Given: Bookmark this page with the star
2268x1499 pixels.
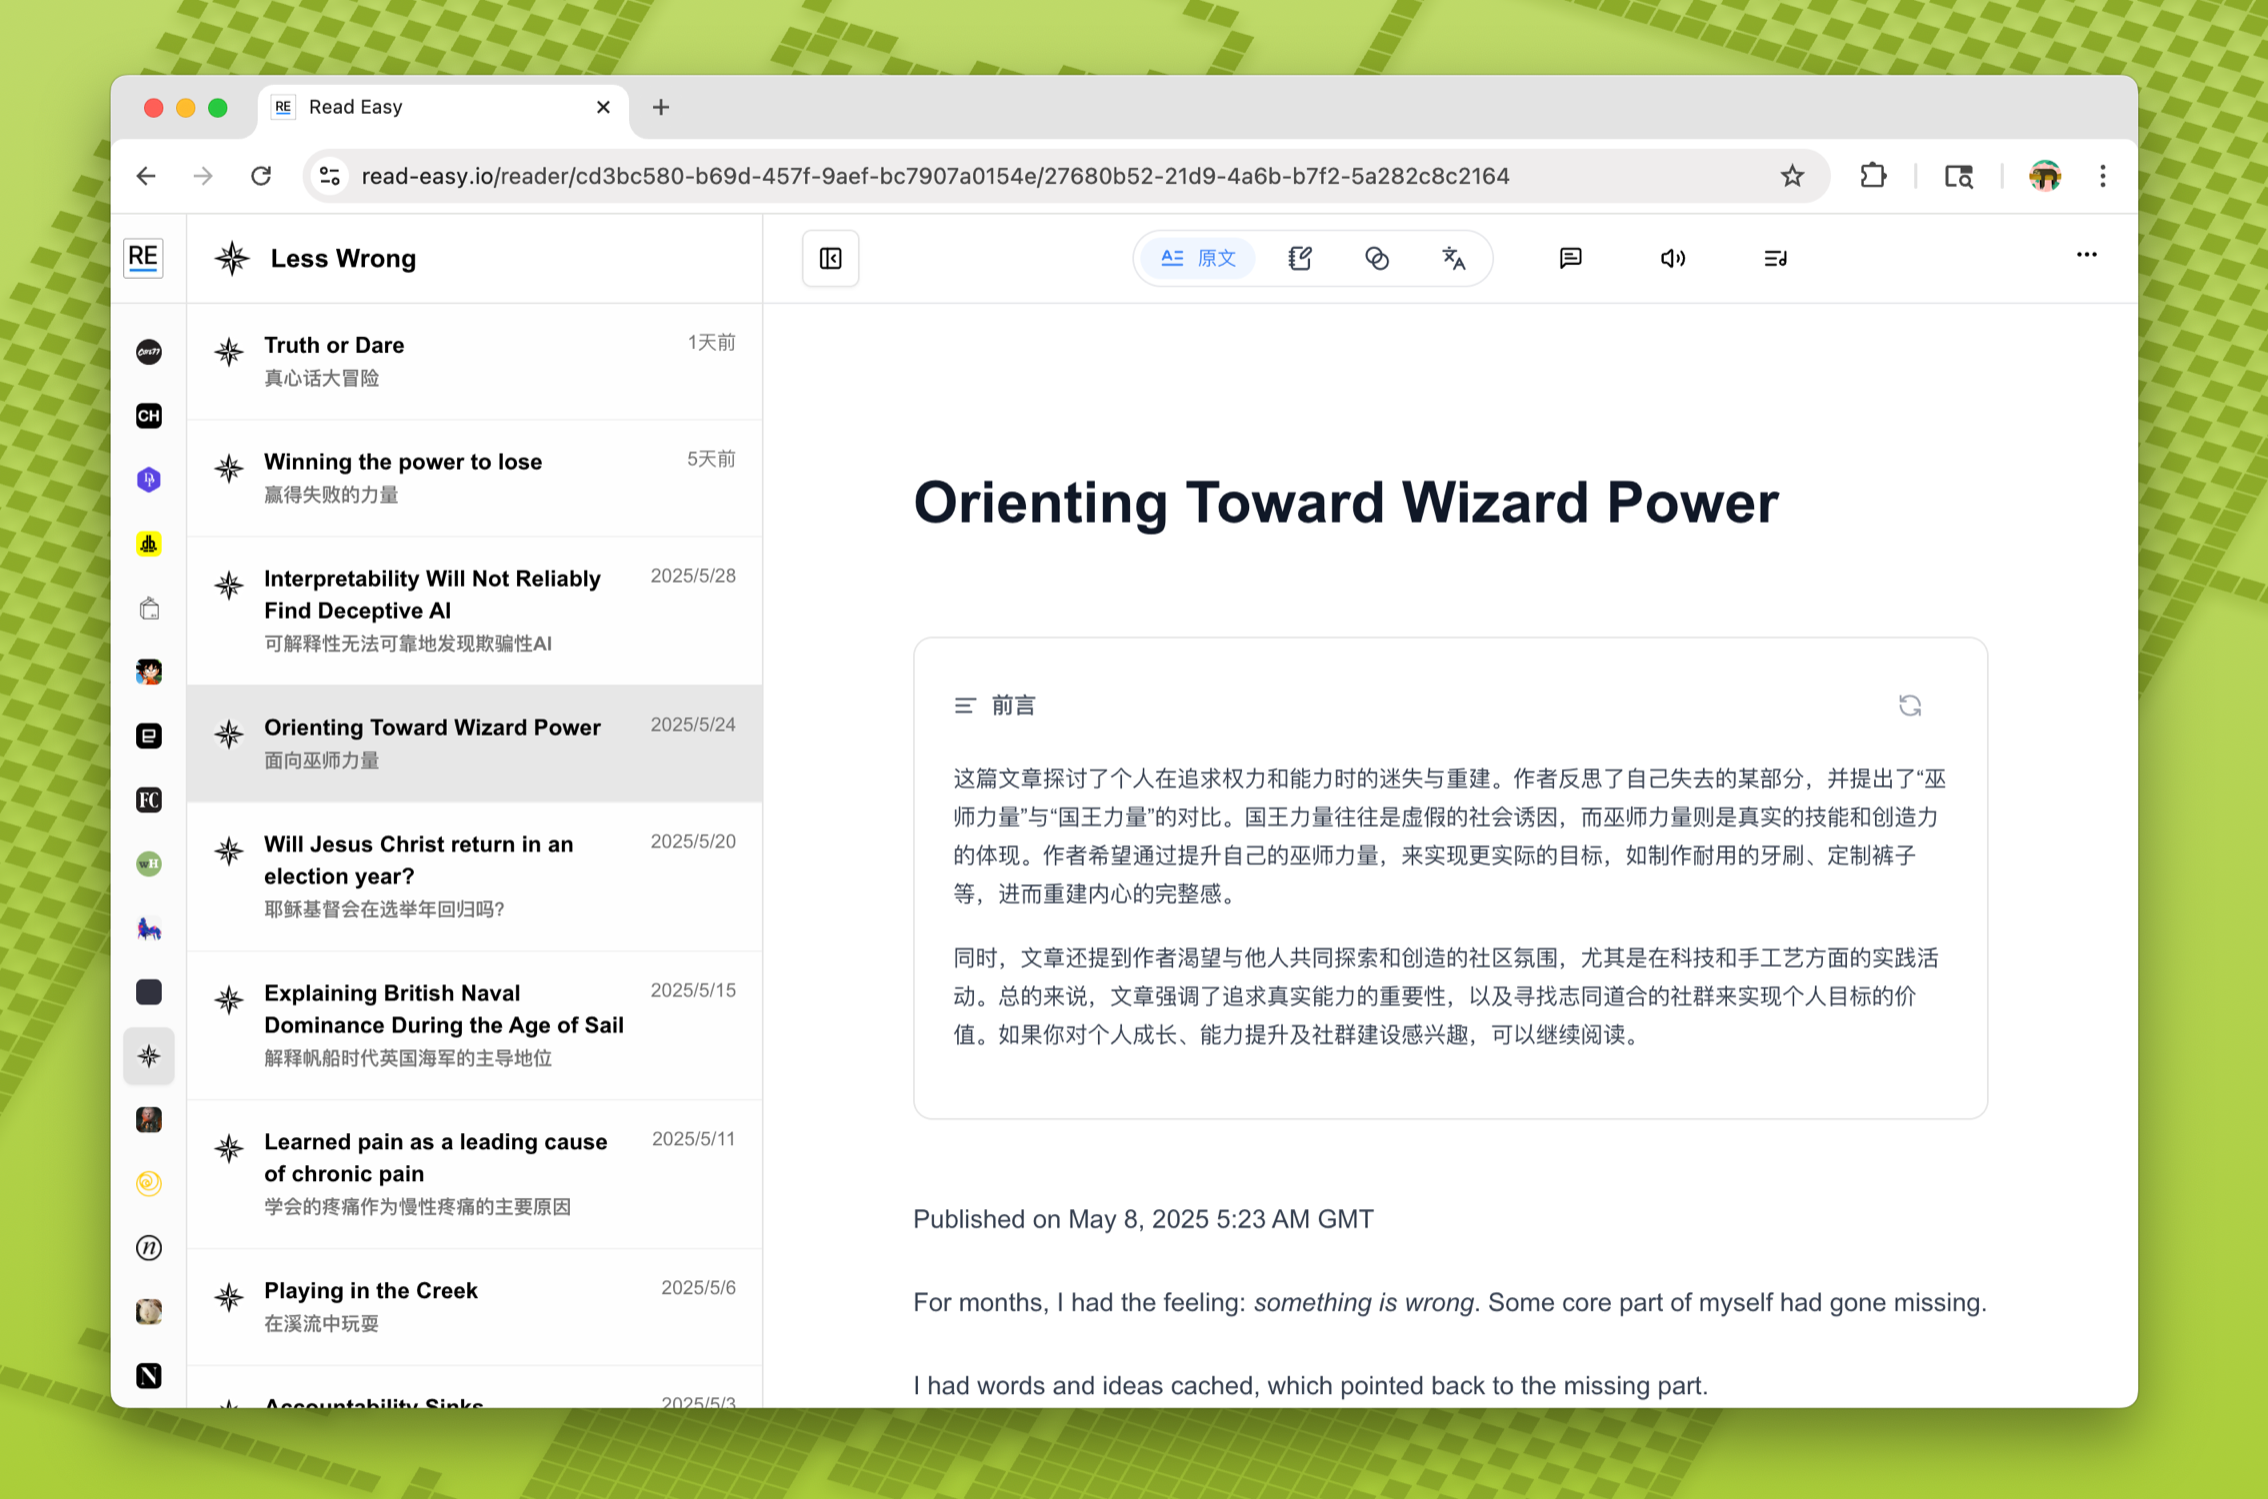Looking at the screenshot, I should (1792, 176).
